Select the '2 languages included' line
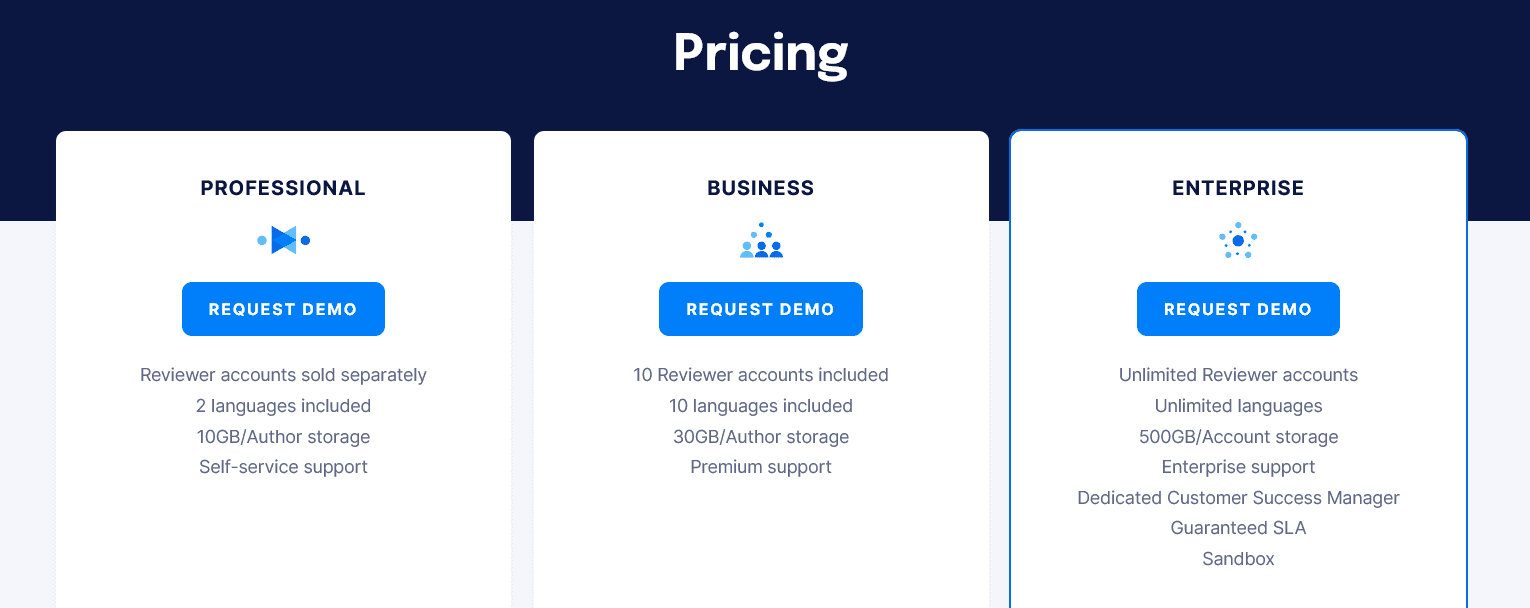Image resolution: width=1530 pixels, height=608 pixels. [x=283, y=406]
